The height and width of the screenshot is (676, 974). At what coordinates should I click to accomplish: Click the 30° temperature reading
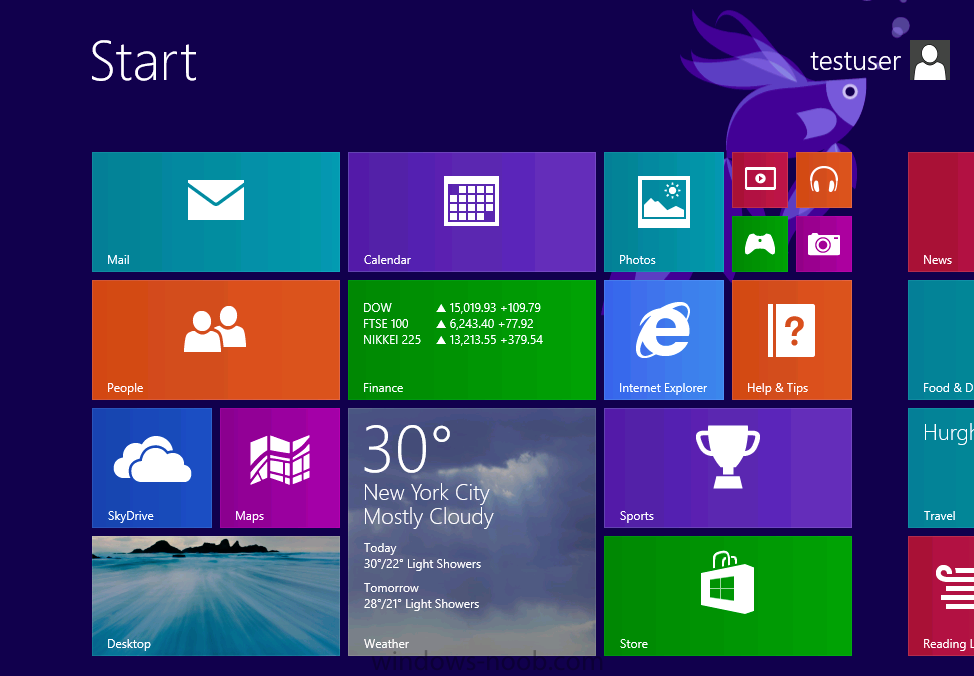click(407, 449)
